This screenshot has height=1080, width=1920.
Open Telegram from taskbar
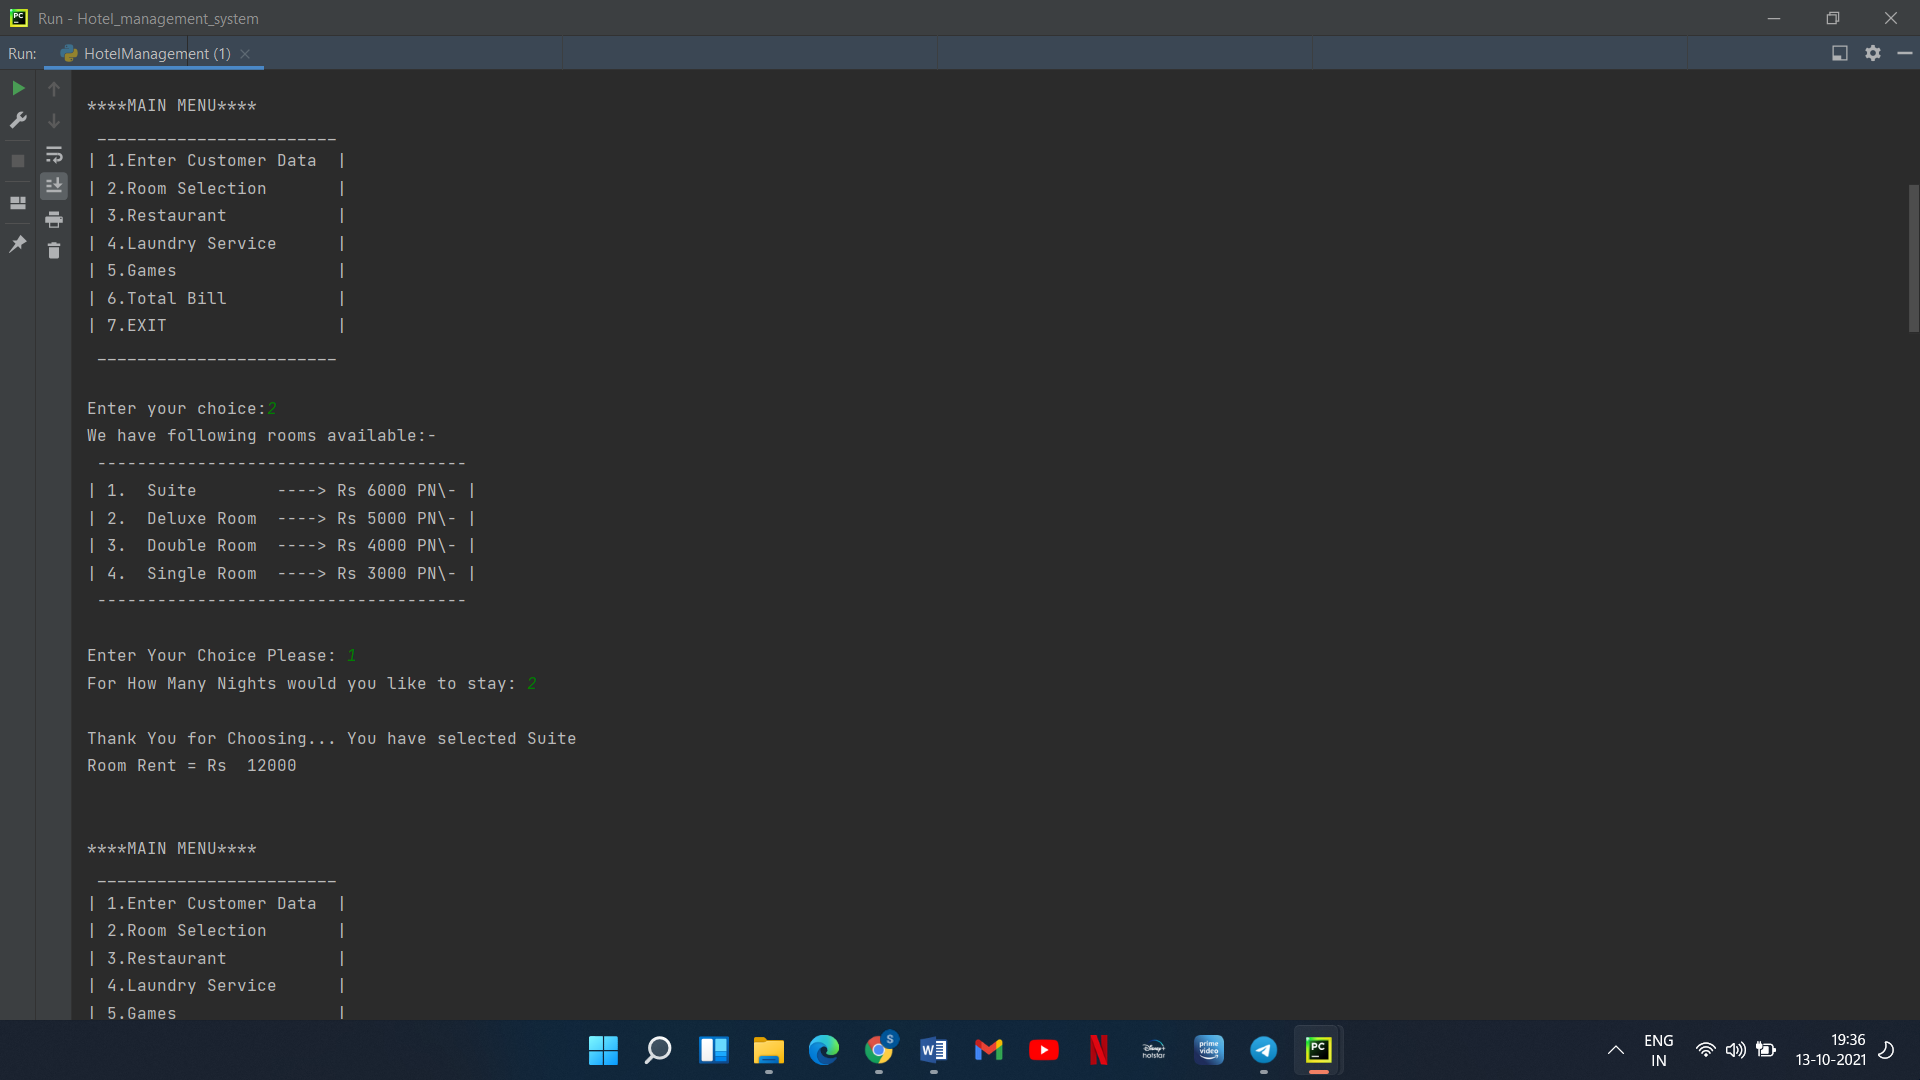1264,1050
